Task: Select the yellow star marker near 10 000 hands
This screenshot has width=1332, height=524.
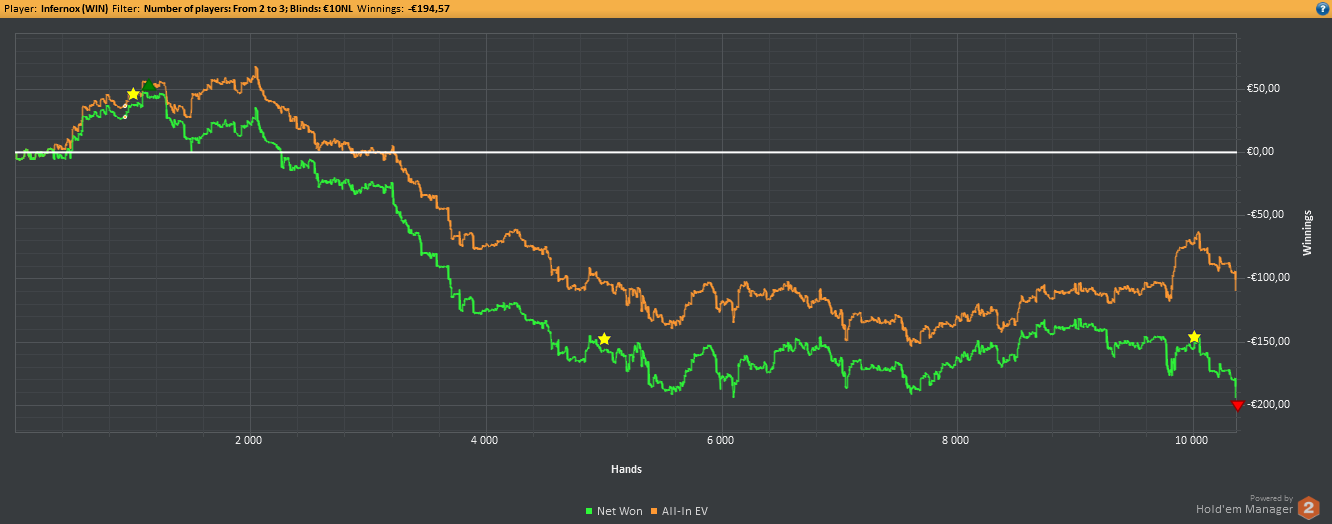Action: tap(1194, 337)
